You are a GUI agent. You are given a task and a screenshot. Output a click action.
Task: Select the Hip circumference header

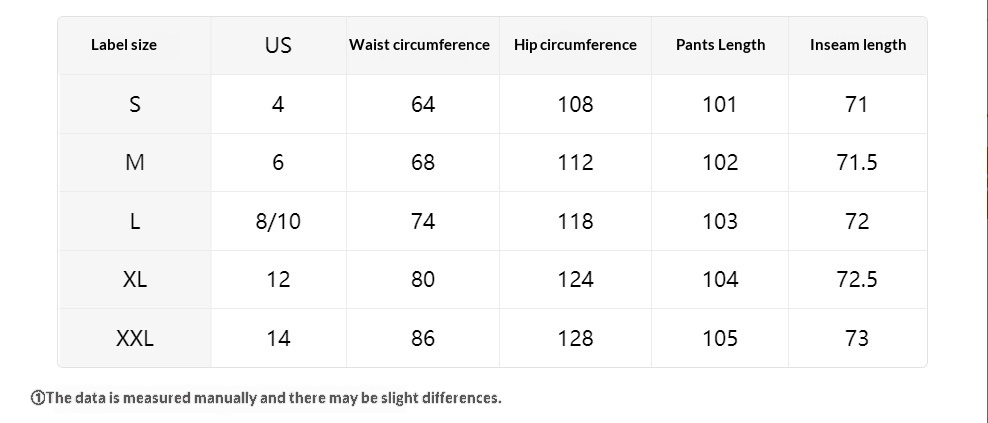[575, 45]
